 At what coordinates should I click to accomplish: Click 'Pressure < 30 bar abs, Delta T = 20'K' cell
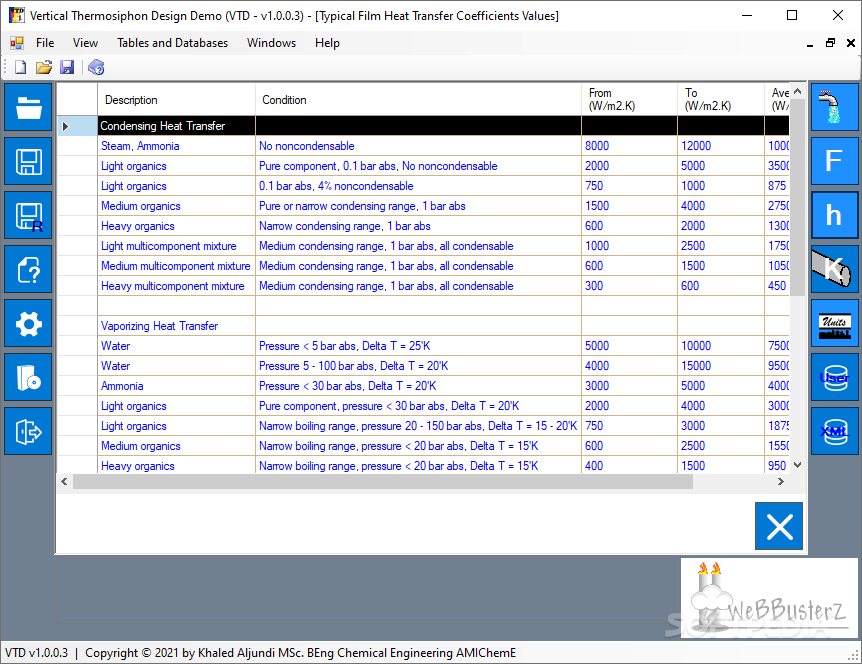tap(418, 386)
